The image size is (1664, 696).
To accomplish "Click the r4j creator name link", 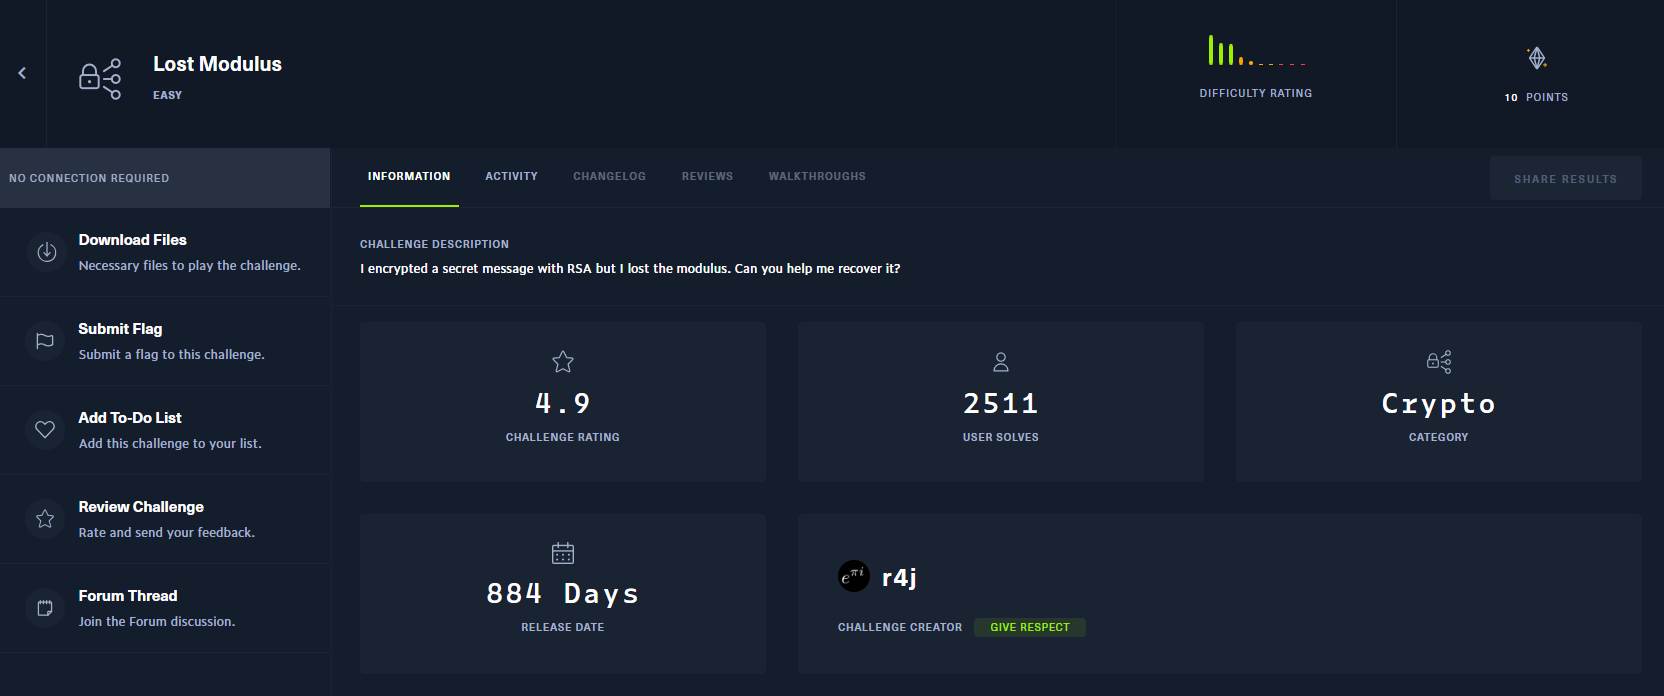I will [899, 577].
